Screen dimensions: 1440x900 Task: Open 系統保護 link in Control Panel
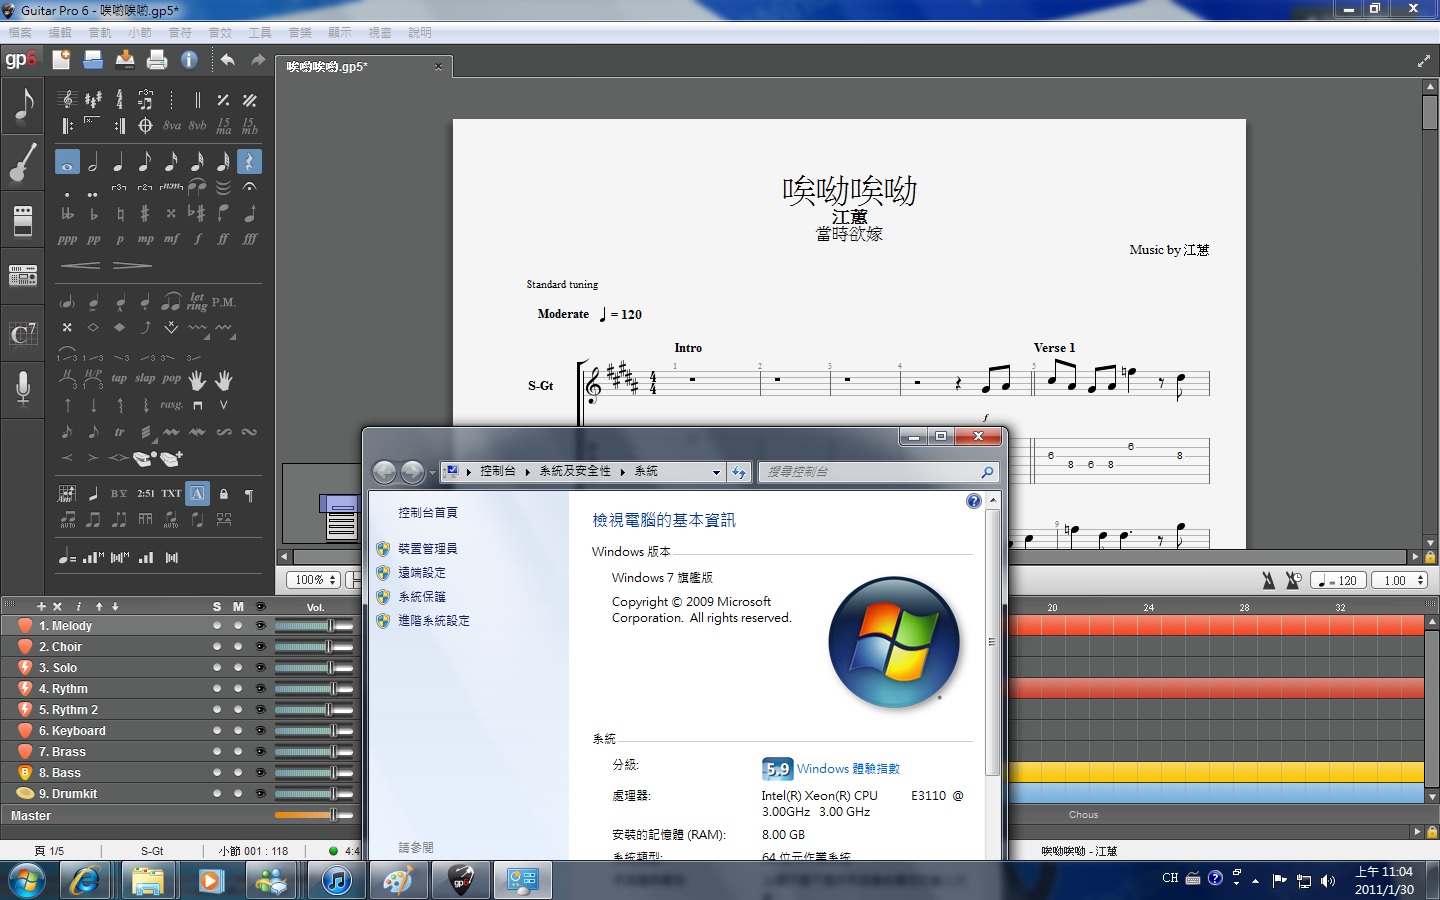[422, 597]
